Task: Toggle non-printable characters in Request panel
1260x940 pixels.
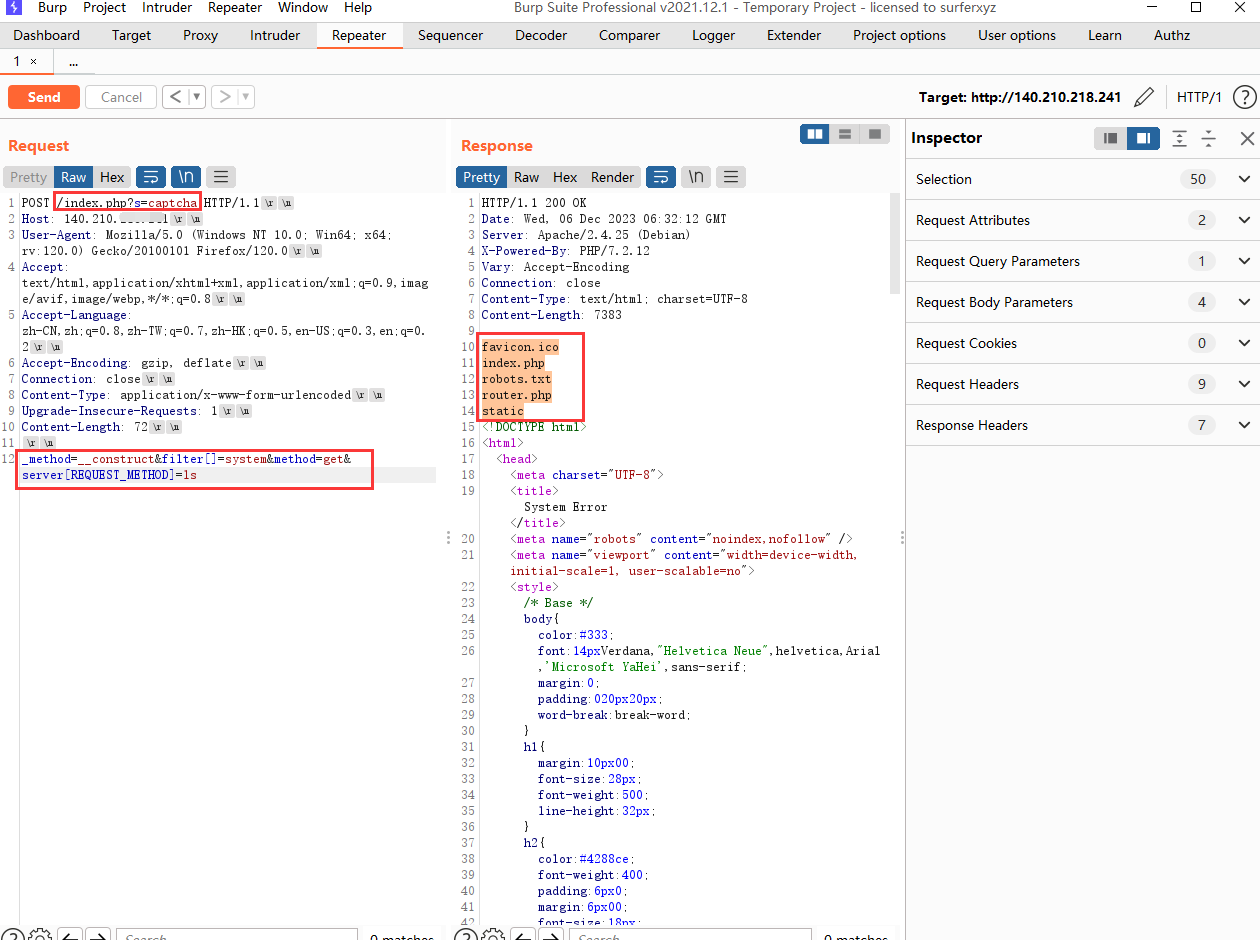Action: click(x=186, y=177)
